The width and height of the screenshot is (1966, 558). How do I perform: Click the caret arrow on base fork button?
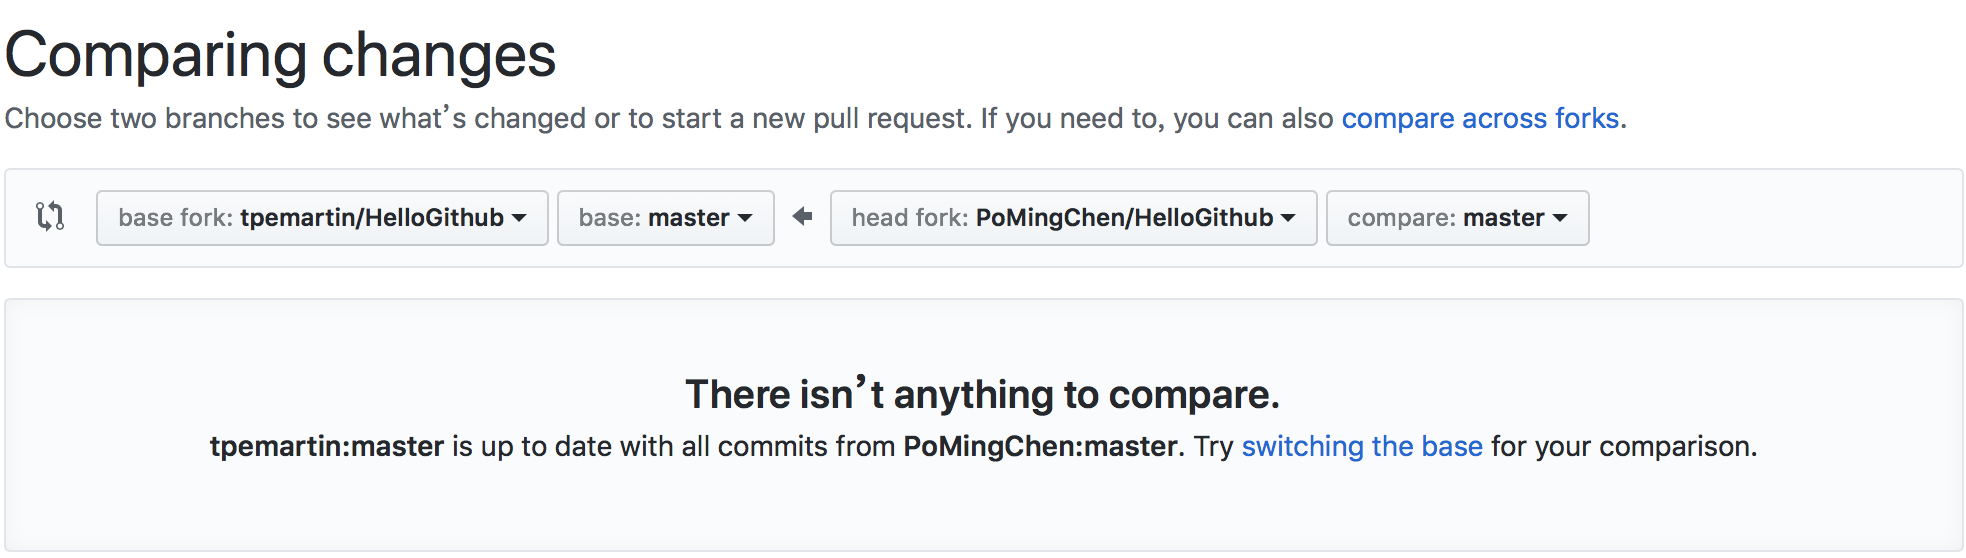pos(519,218)
